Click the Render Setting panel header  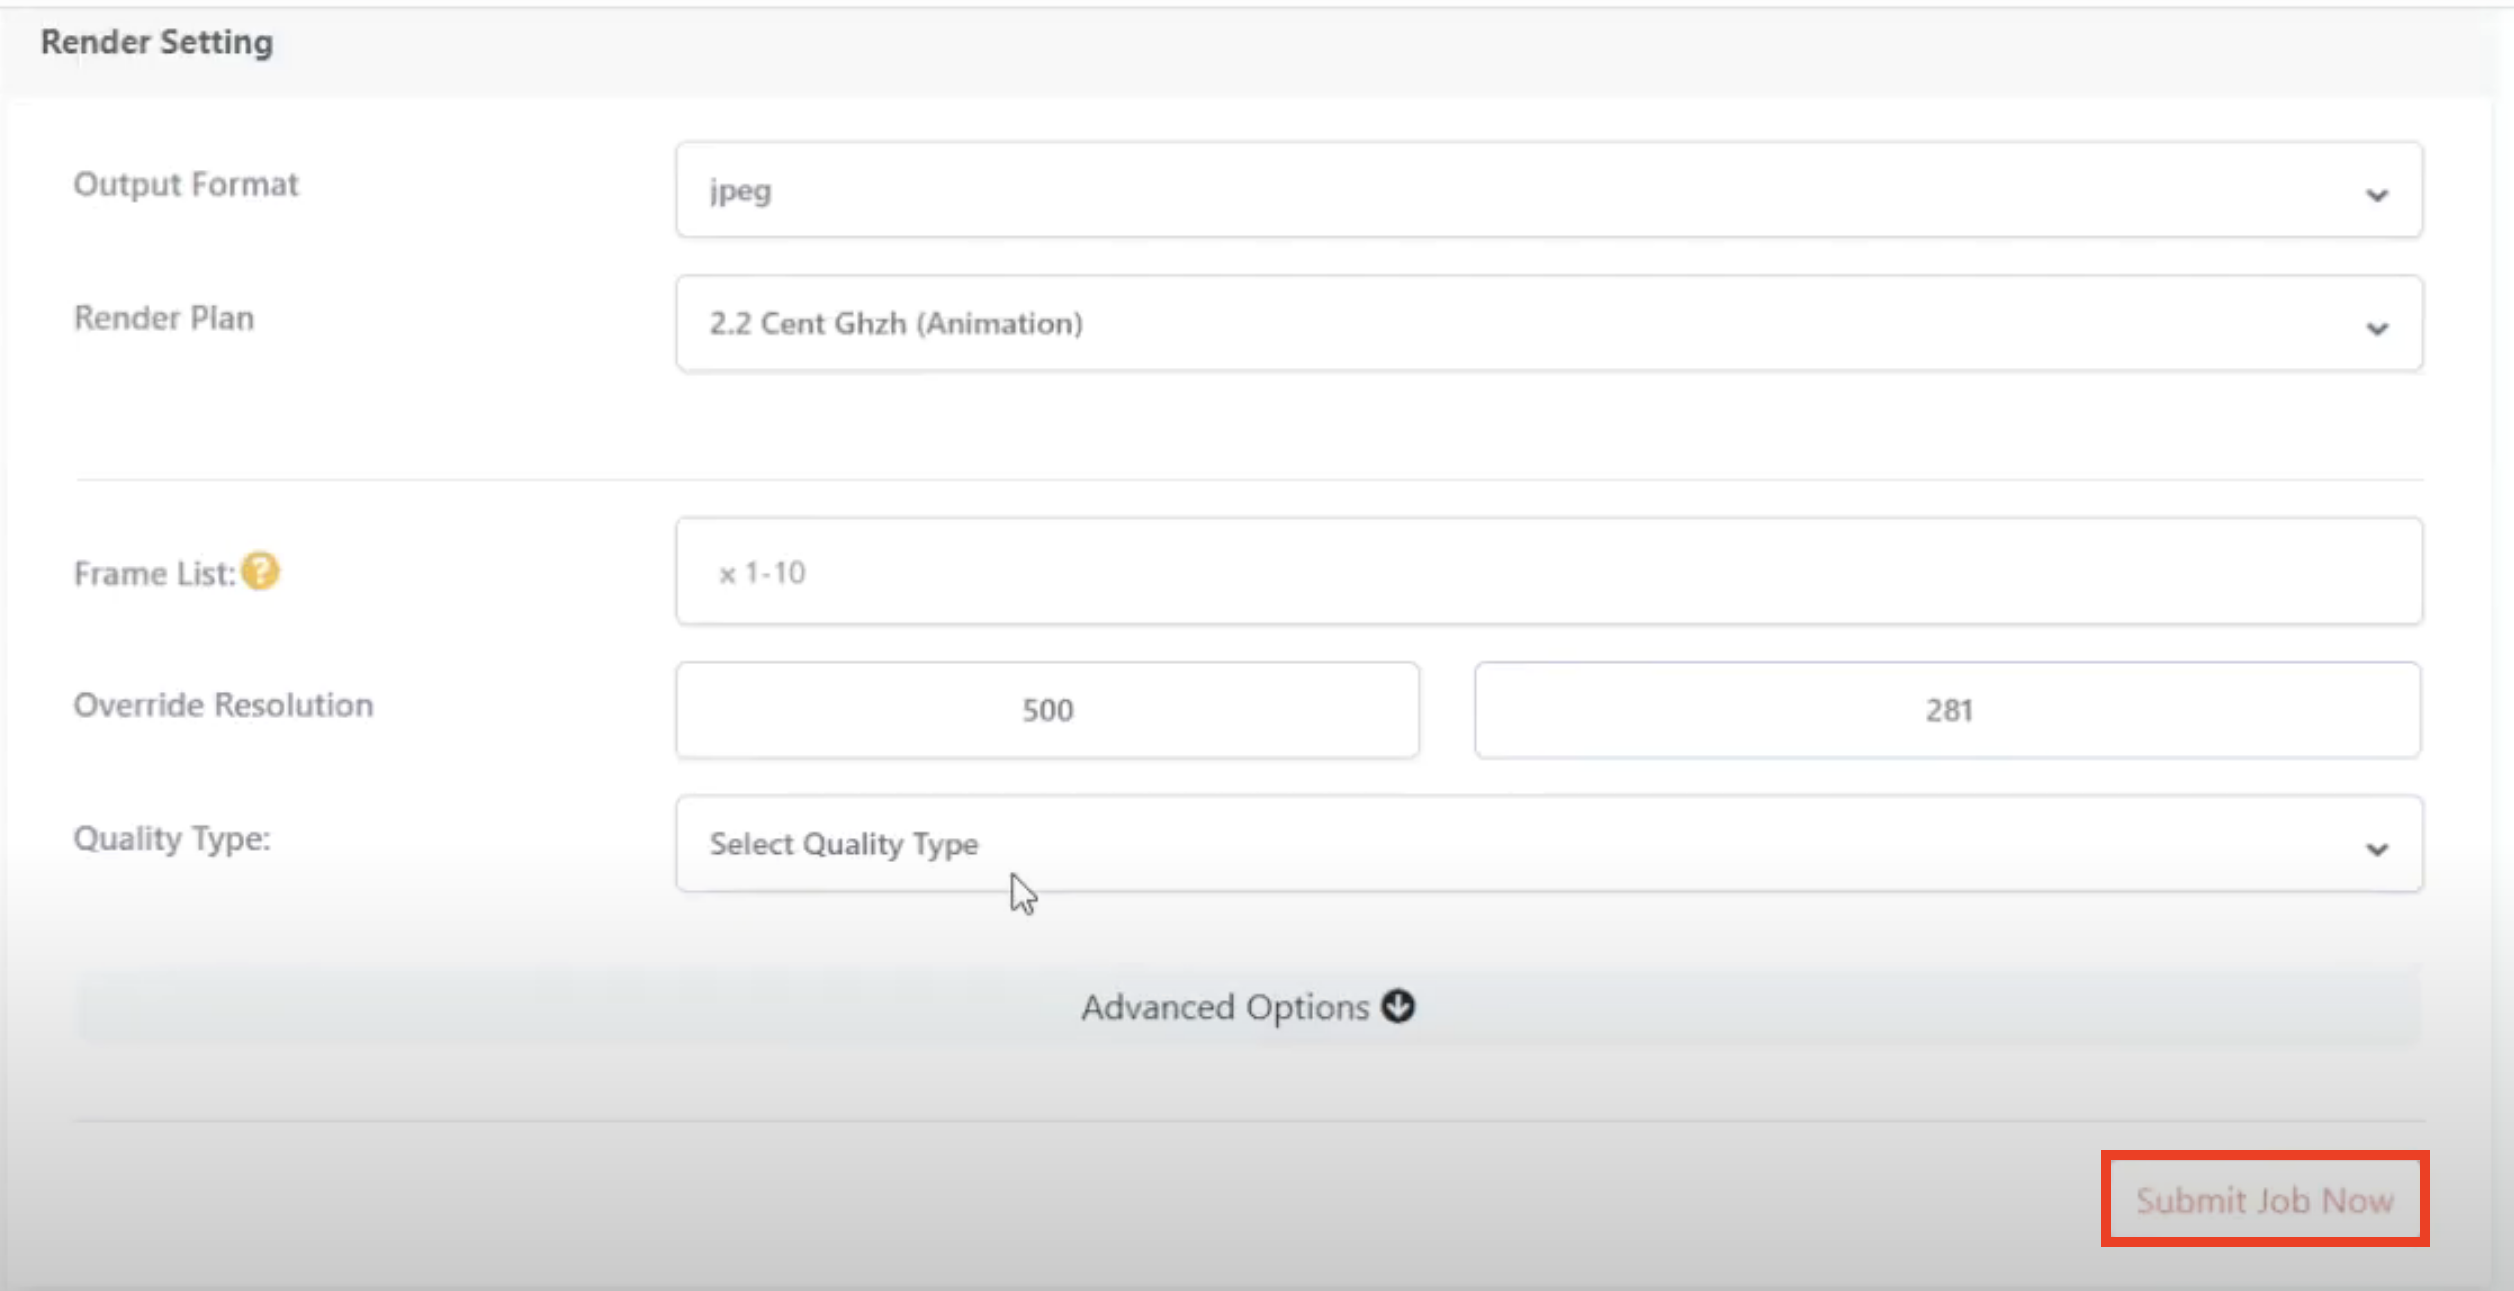157,43
